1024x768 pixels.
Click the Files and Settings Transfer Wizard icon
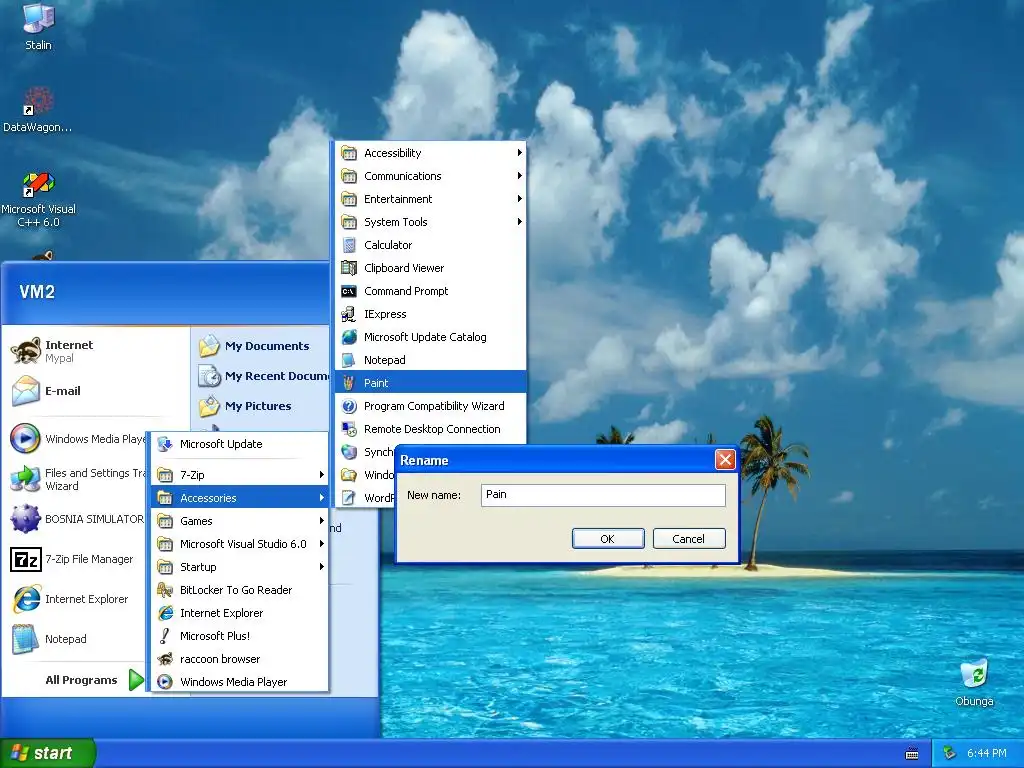tap(25, 479)
